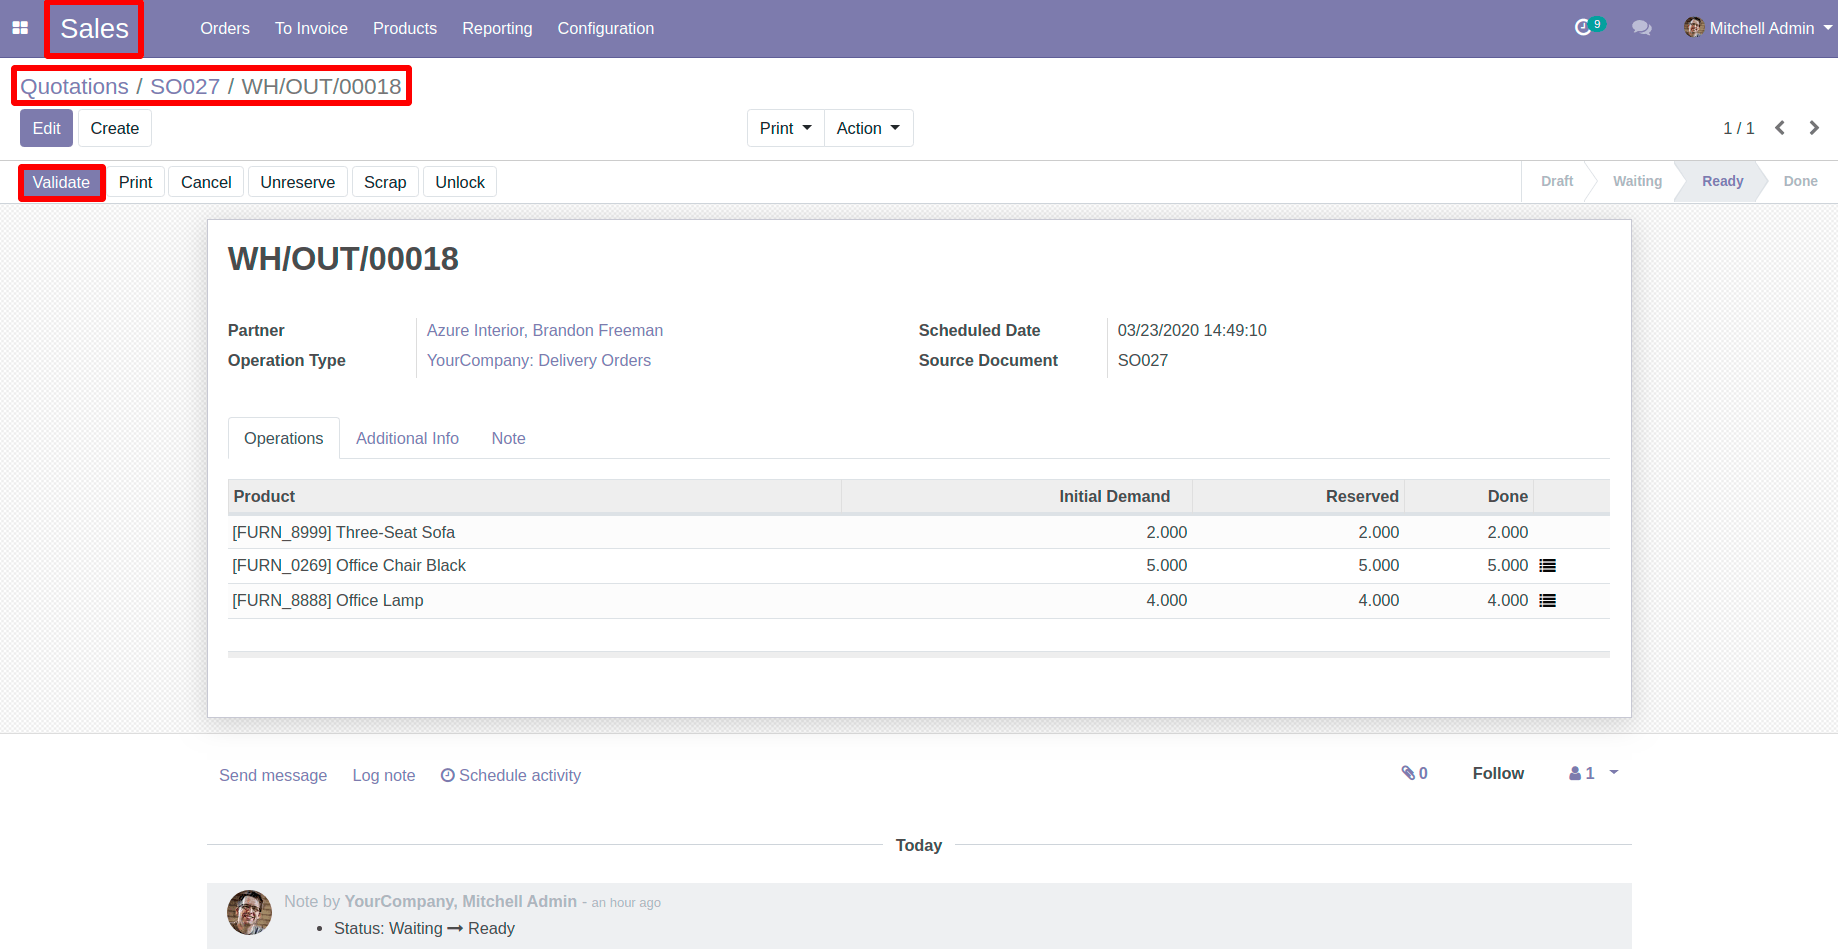Click Schedule activity
This screenshot has width=1838, height=949.
[511, 775]
